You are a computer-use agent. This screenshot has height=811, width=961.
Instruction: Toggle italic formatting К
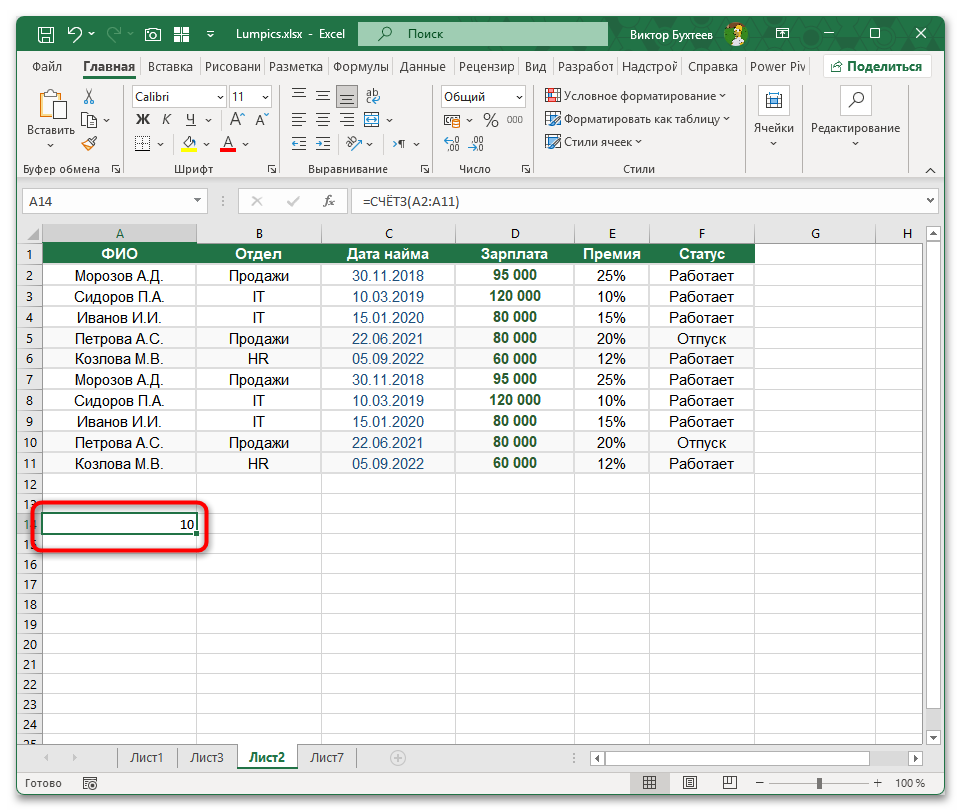pos(166,120)
